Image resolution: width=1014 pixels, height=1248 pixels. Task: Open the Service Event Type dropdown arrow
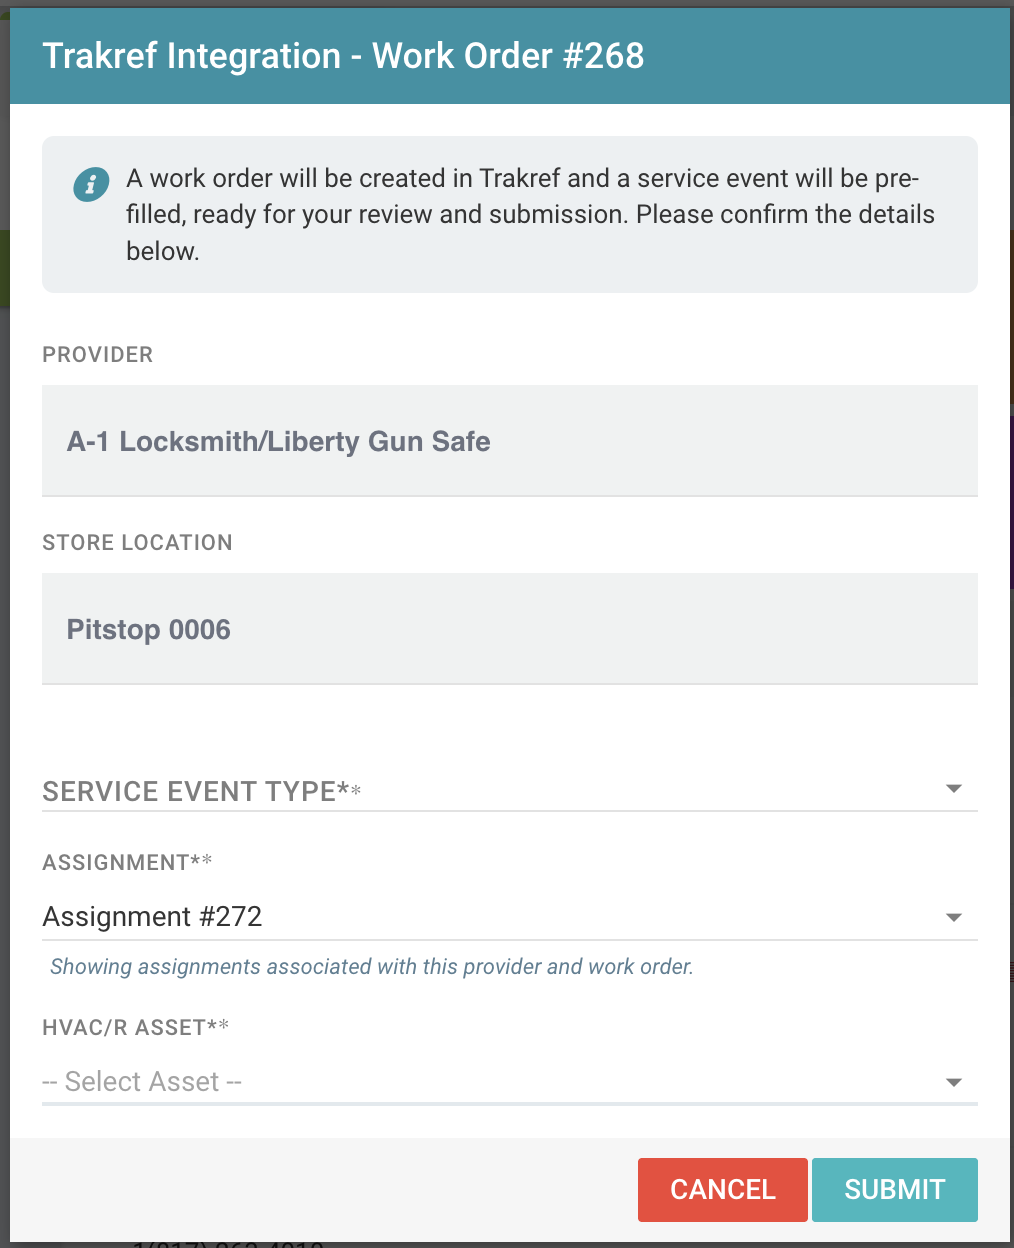(953, 789)
